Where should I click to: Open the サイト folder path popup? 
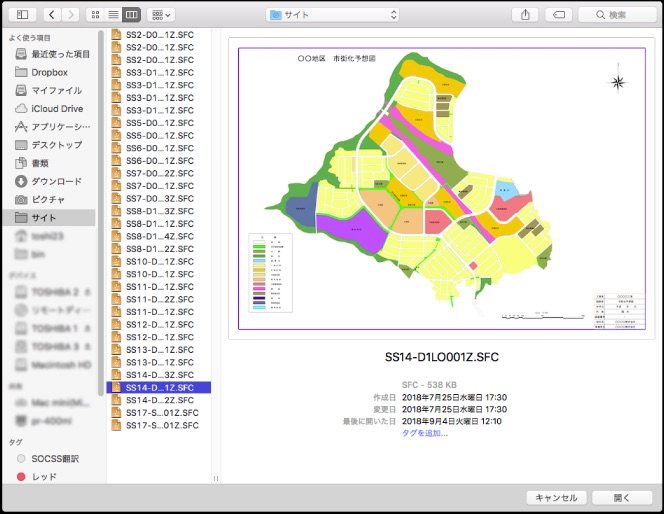tap(333, 15)
